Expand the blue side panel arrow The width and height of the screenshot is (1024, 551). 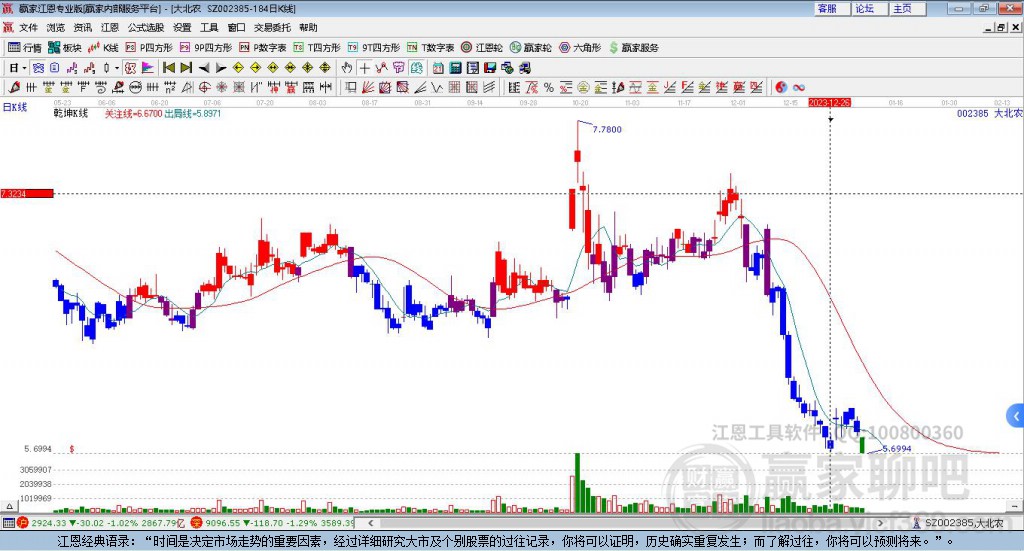pyautogui.click(x=1016, y=416)
